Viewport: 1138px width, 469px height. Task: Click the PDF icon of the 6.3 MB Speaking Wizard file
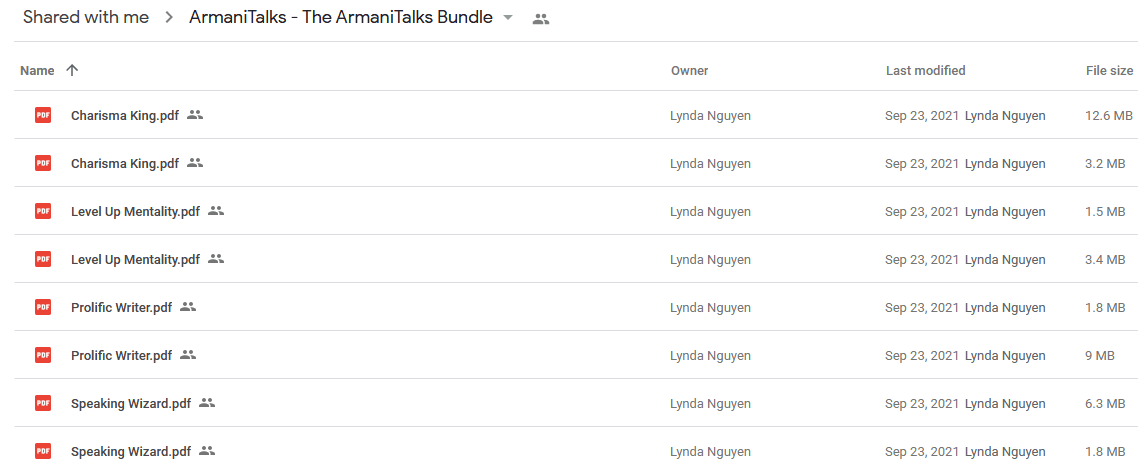43,403
